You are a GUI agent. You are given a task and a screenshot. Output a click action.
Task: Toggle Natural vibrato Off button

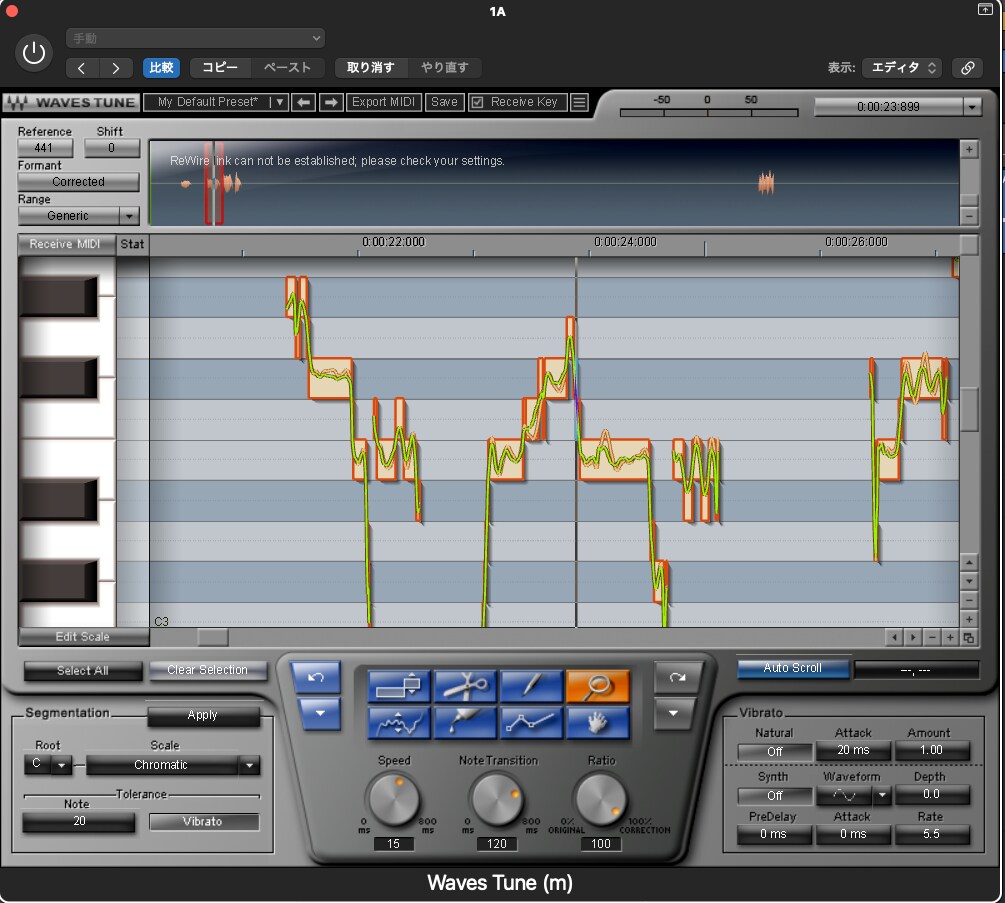(x=774, y=751)
